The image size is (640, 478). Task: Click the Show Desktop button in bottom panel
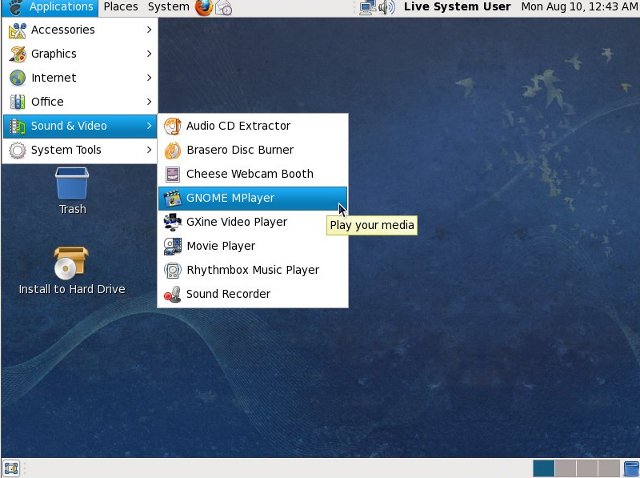tap(11, 468)
